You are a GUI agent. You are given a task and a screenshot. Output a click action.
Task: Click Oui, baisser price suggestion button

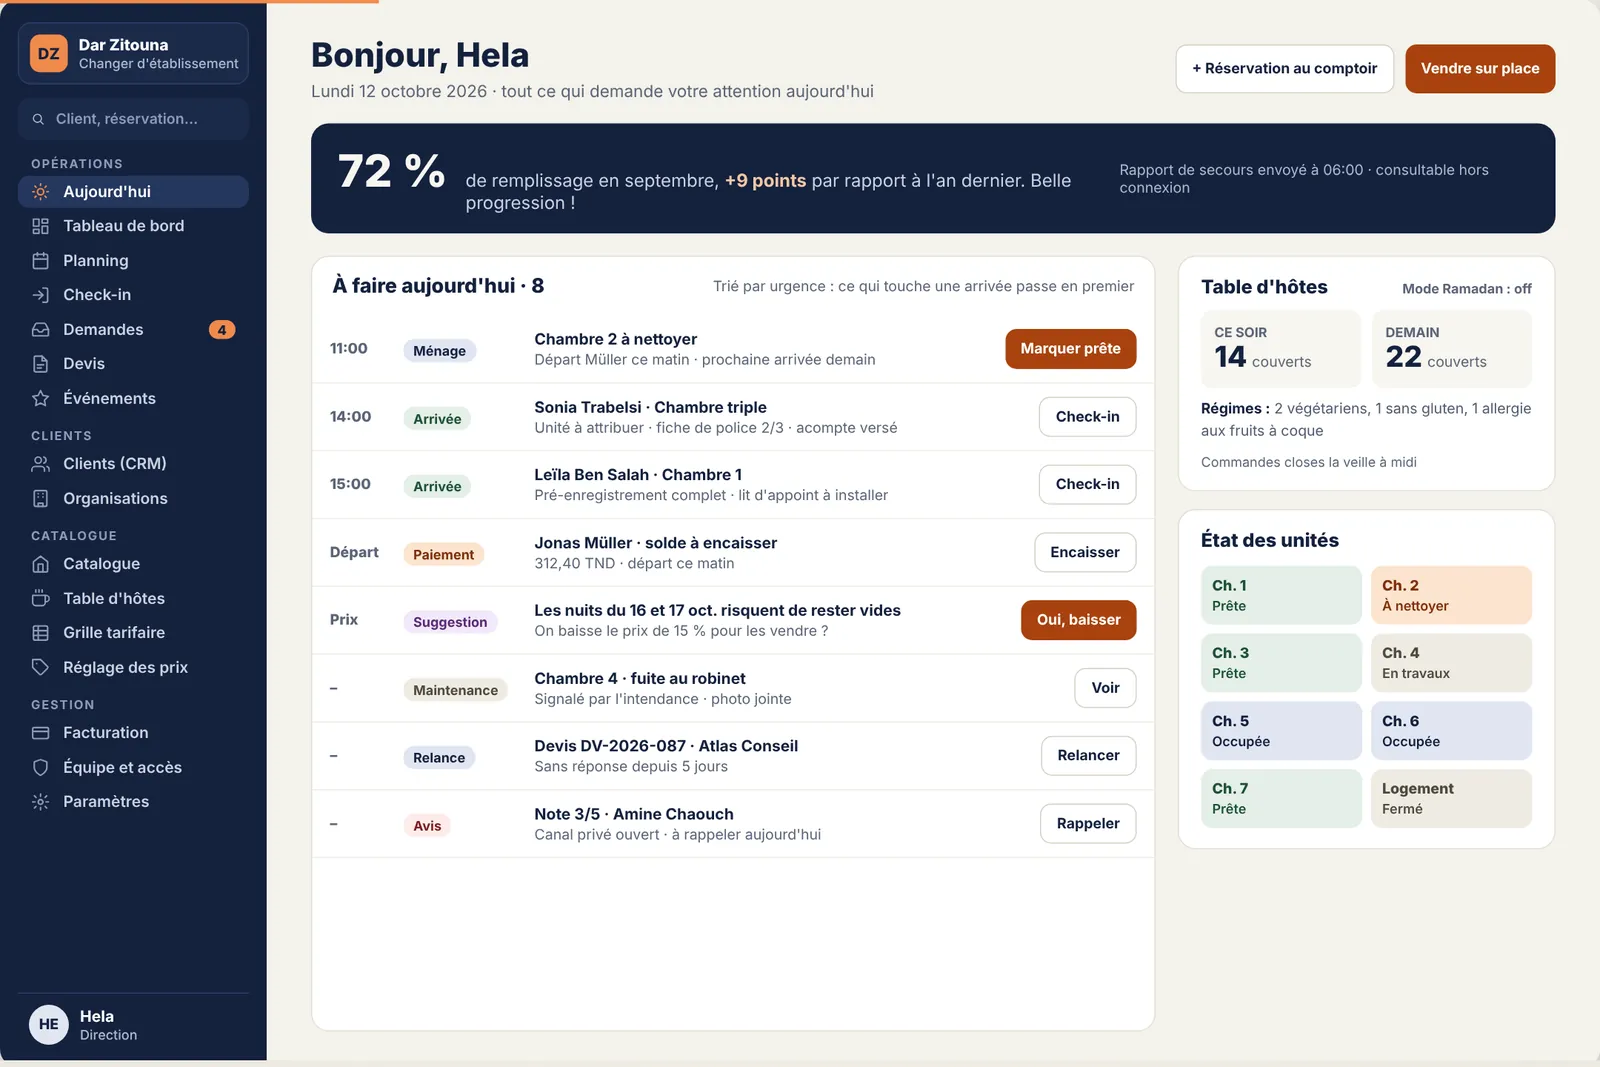(1078, 620)
